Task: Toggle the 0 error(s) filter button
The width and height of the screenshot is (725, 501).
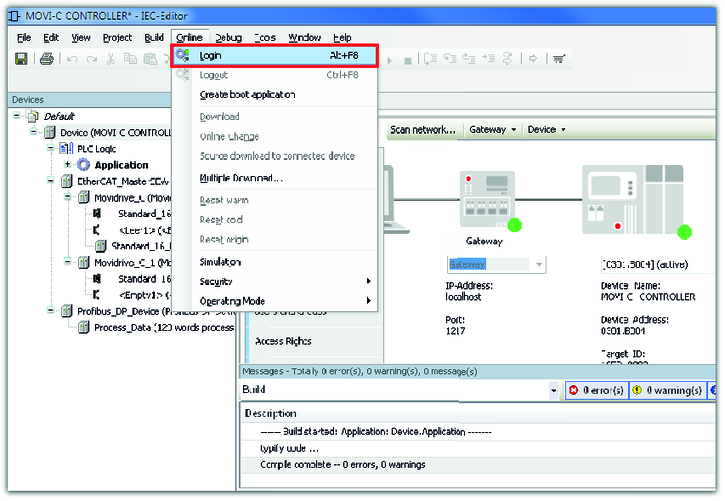Action: (x=597, y=390)
